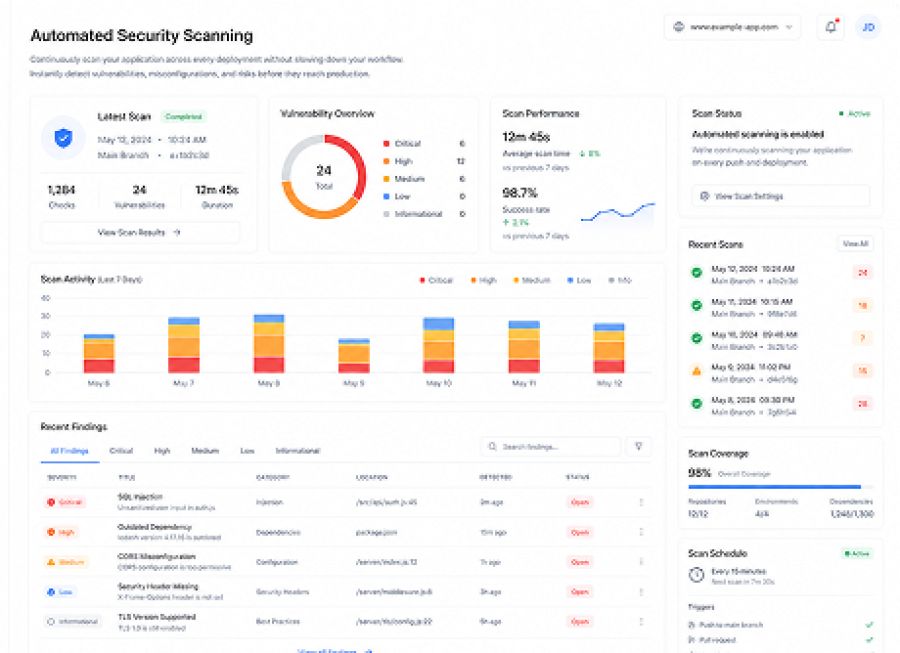Open the more-options menu for Outdated Dependency row
This screenshot has height=653, width=900.
[641, 532]
